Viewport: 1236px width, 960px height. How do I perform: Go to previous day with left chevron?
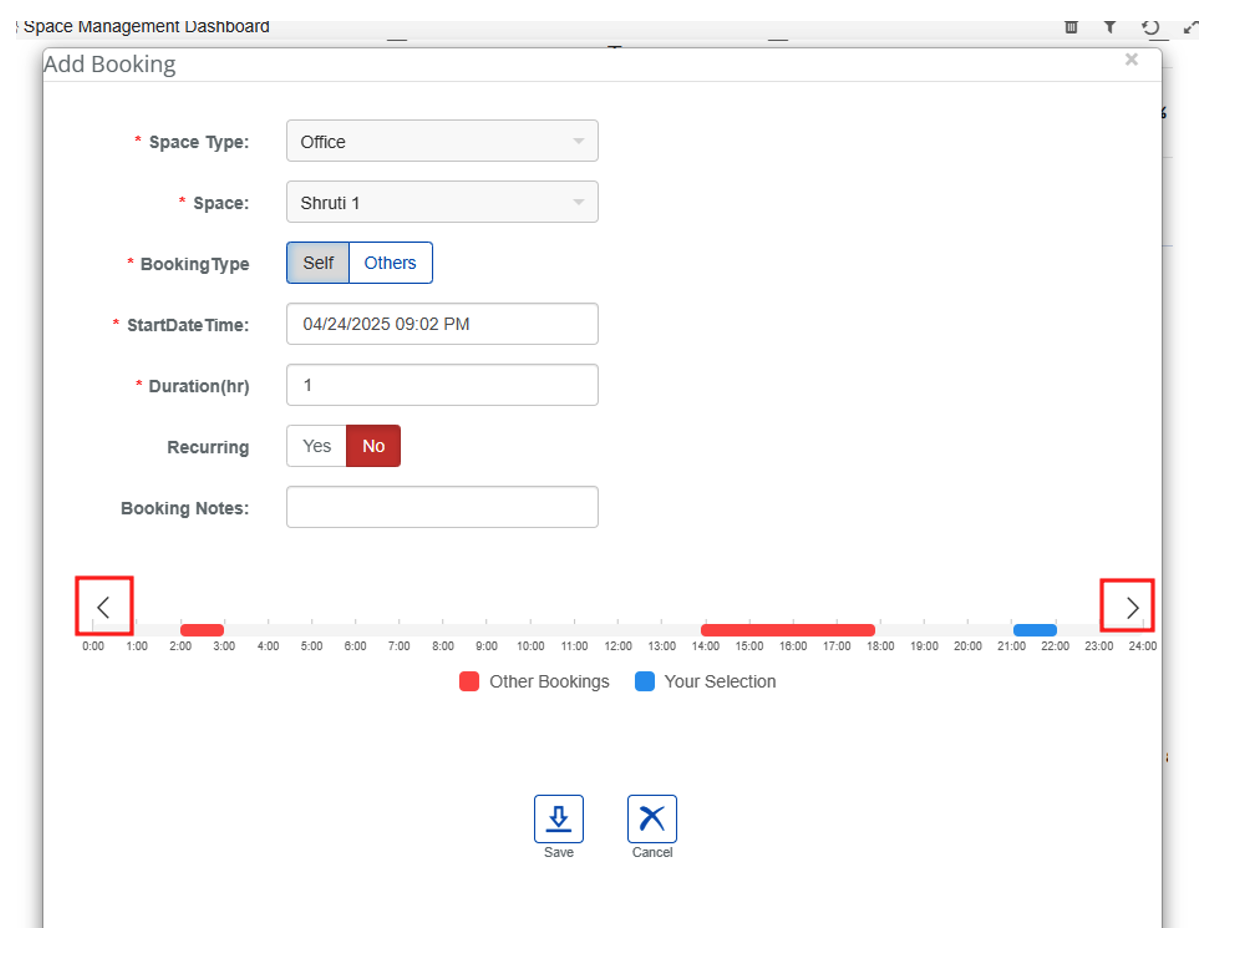click(103, 607)
